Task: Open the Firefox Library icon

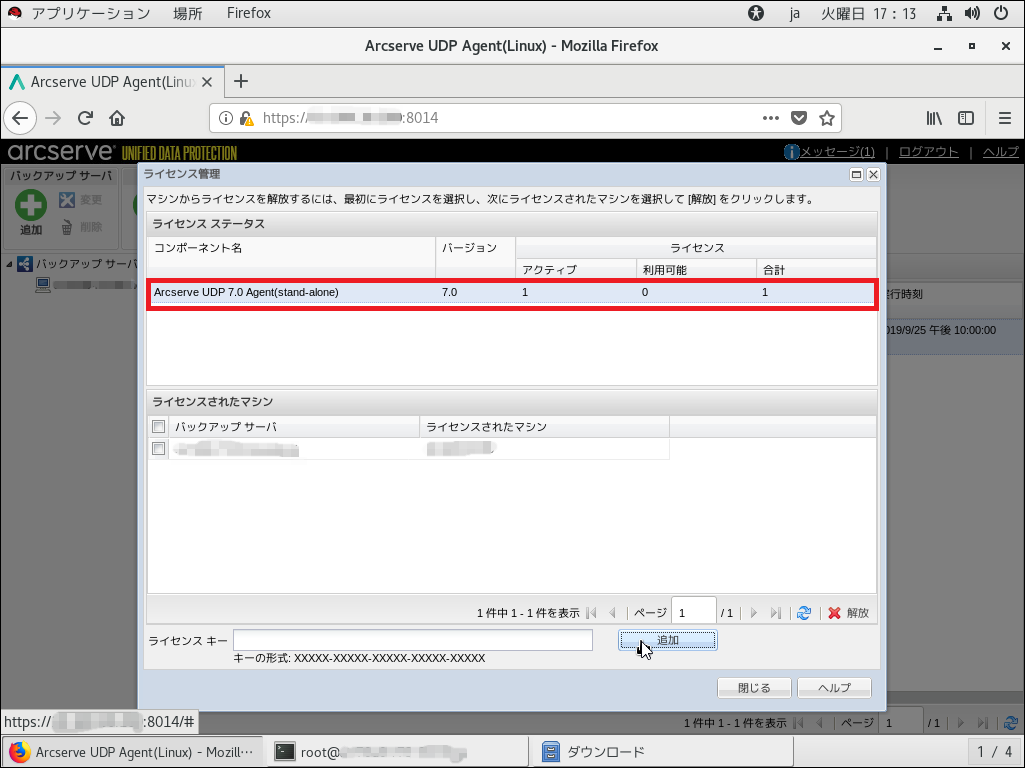Action: click(x=934, y=118)
